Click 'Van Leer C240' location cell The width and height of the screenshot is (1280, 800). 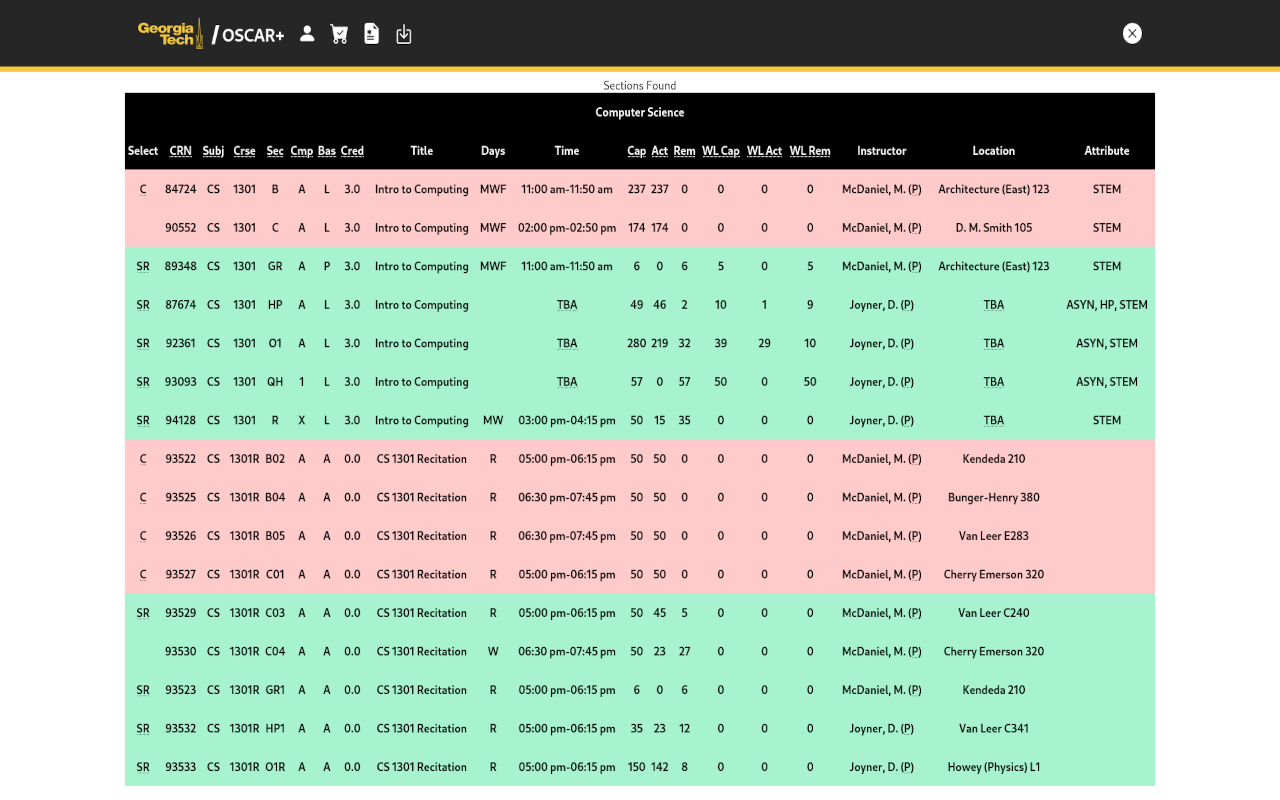994,613
